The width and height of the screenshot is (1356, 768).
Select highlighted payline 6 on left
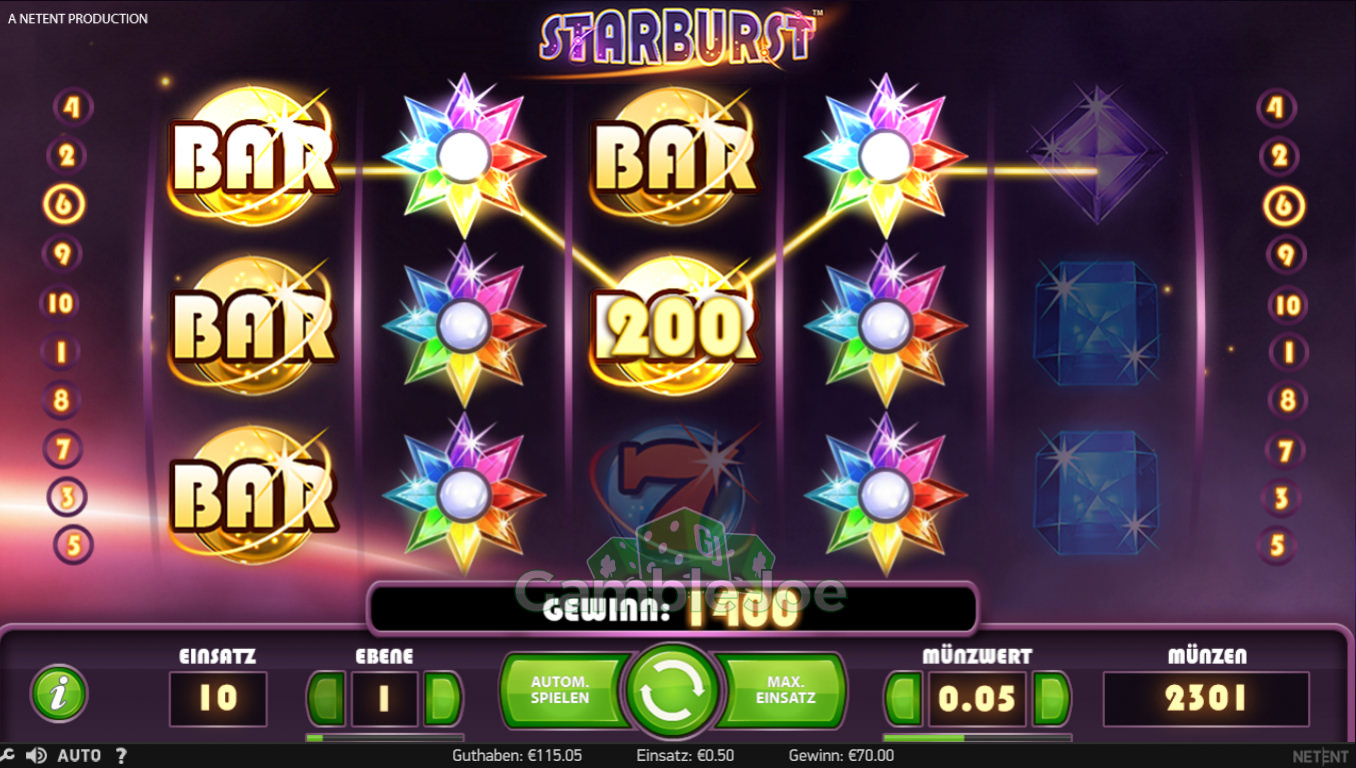65,205
